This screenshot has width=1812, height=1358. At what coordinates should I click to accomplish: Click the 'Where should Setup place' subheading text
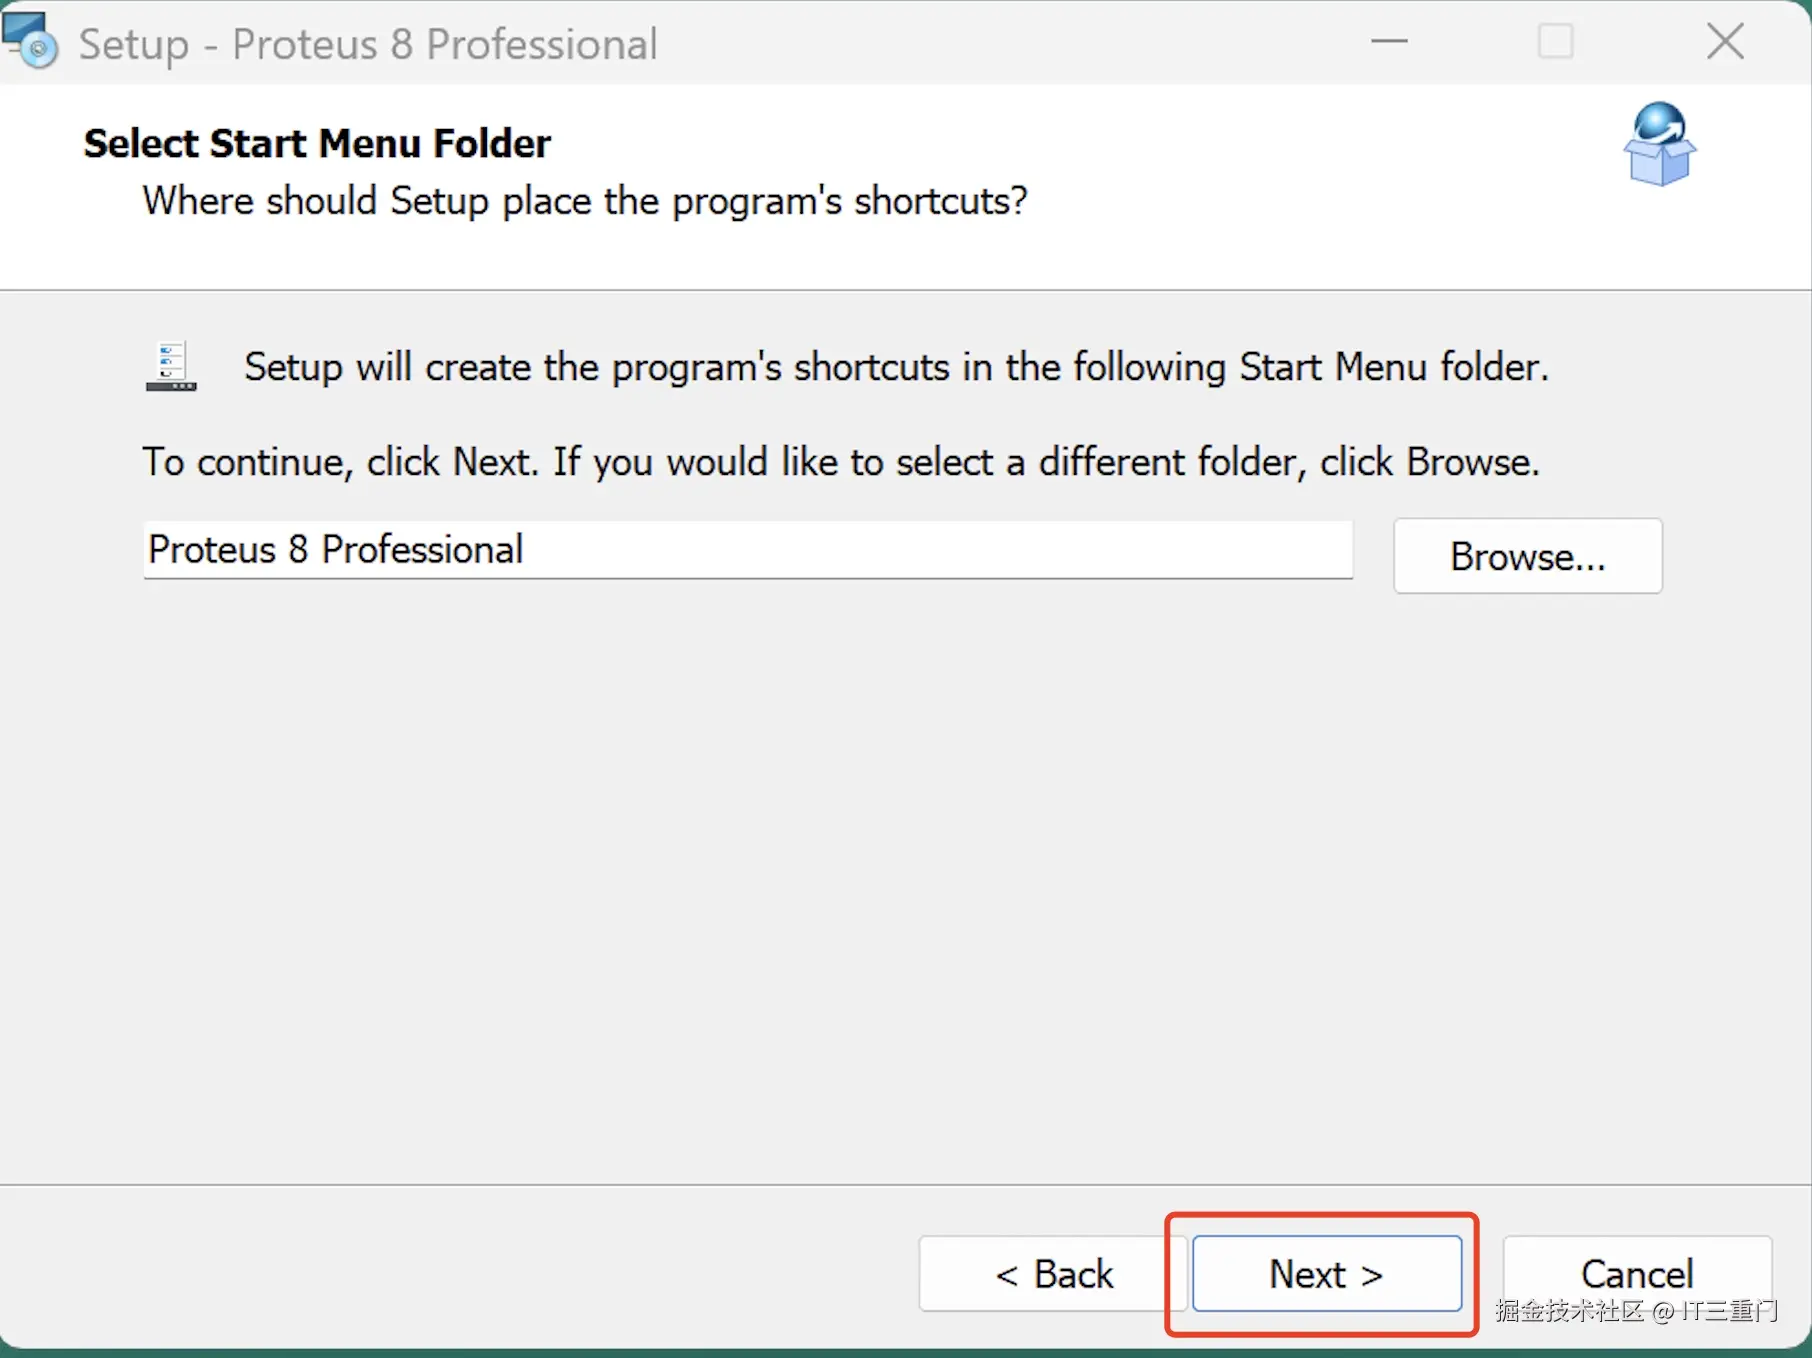[584, 201]
